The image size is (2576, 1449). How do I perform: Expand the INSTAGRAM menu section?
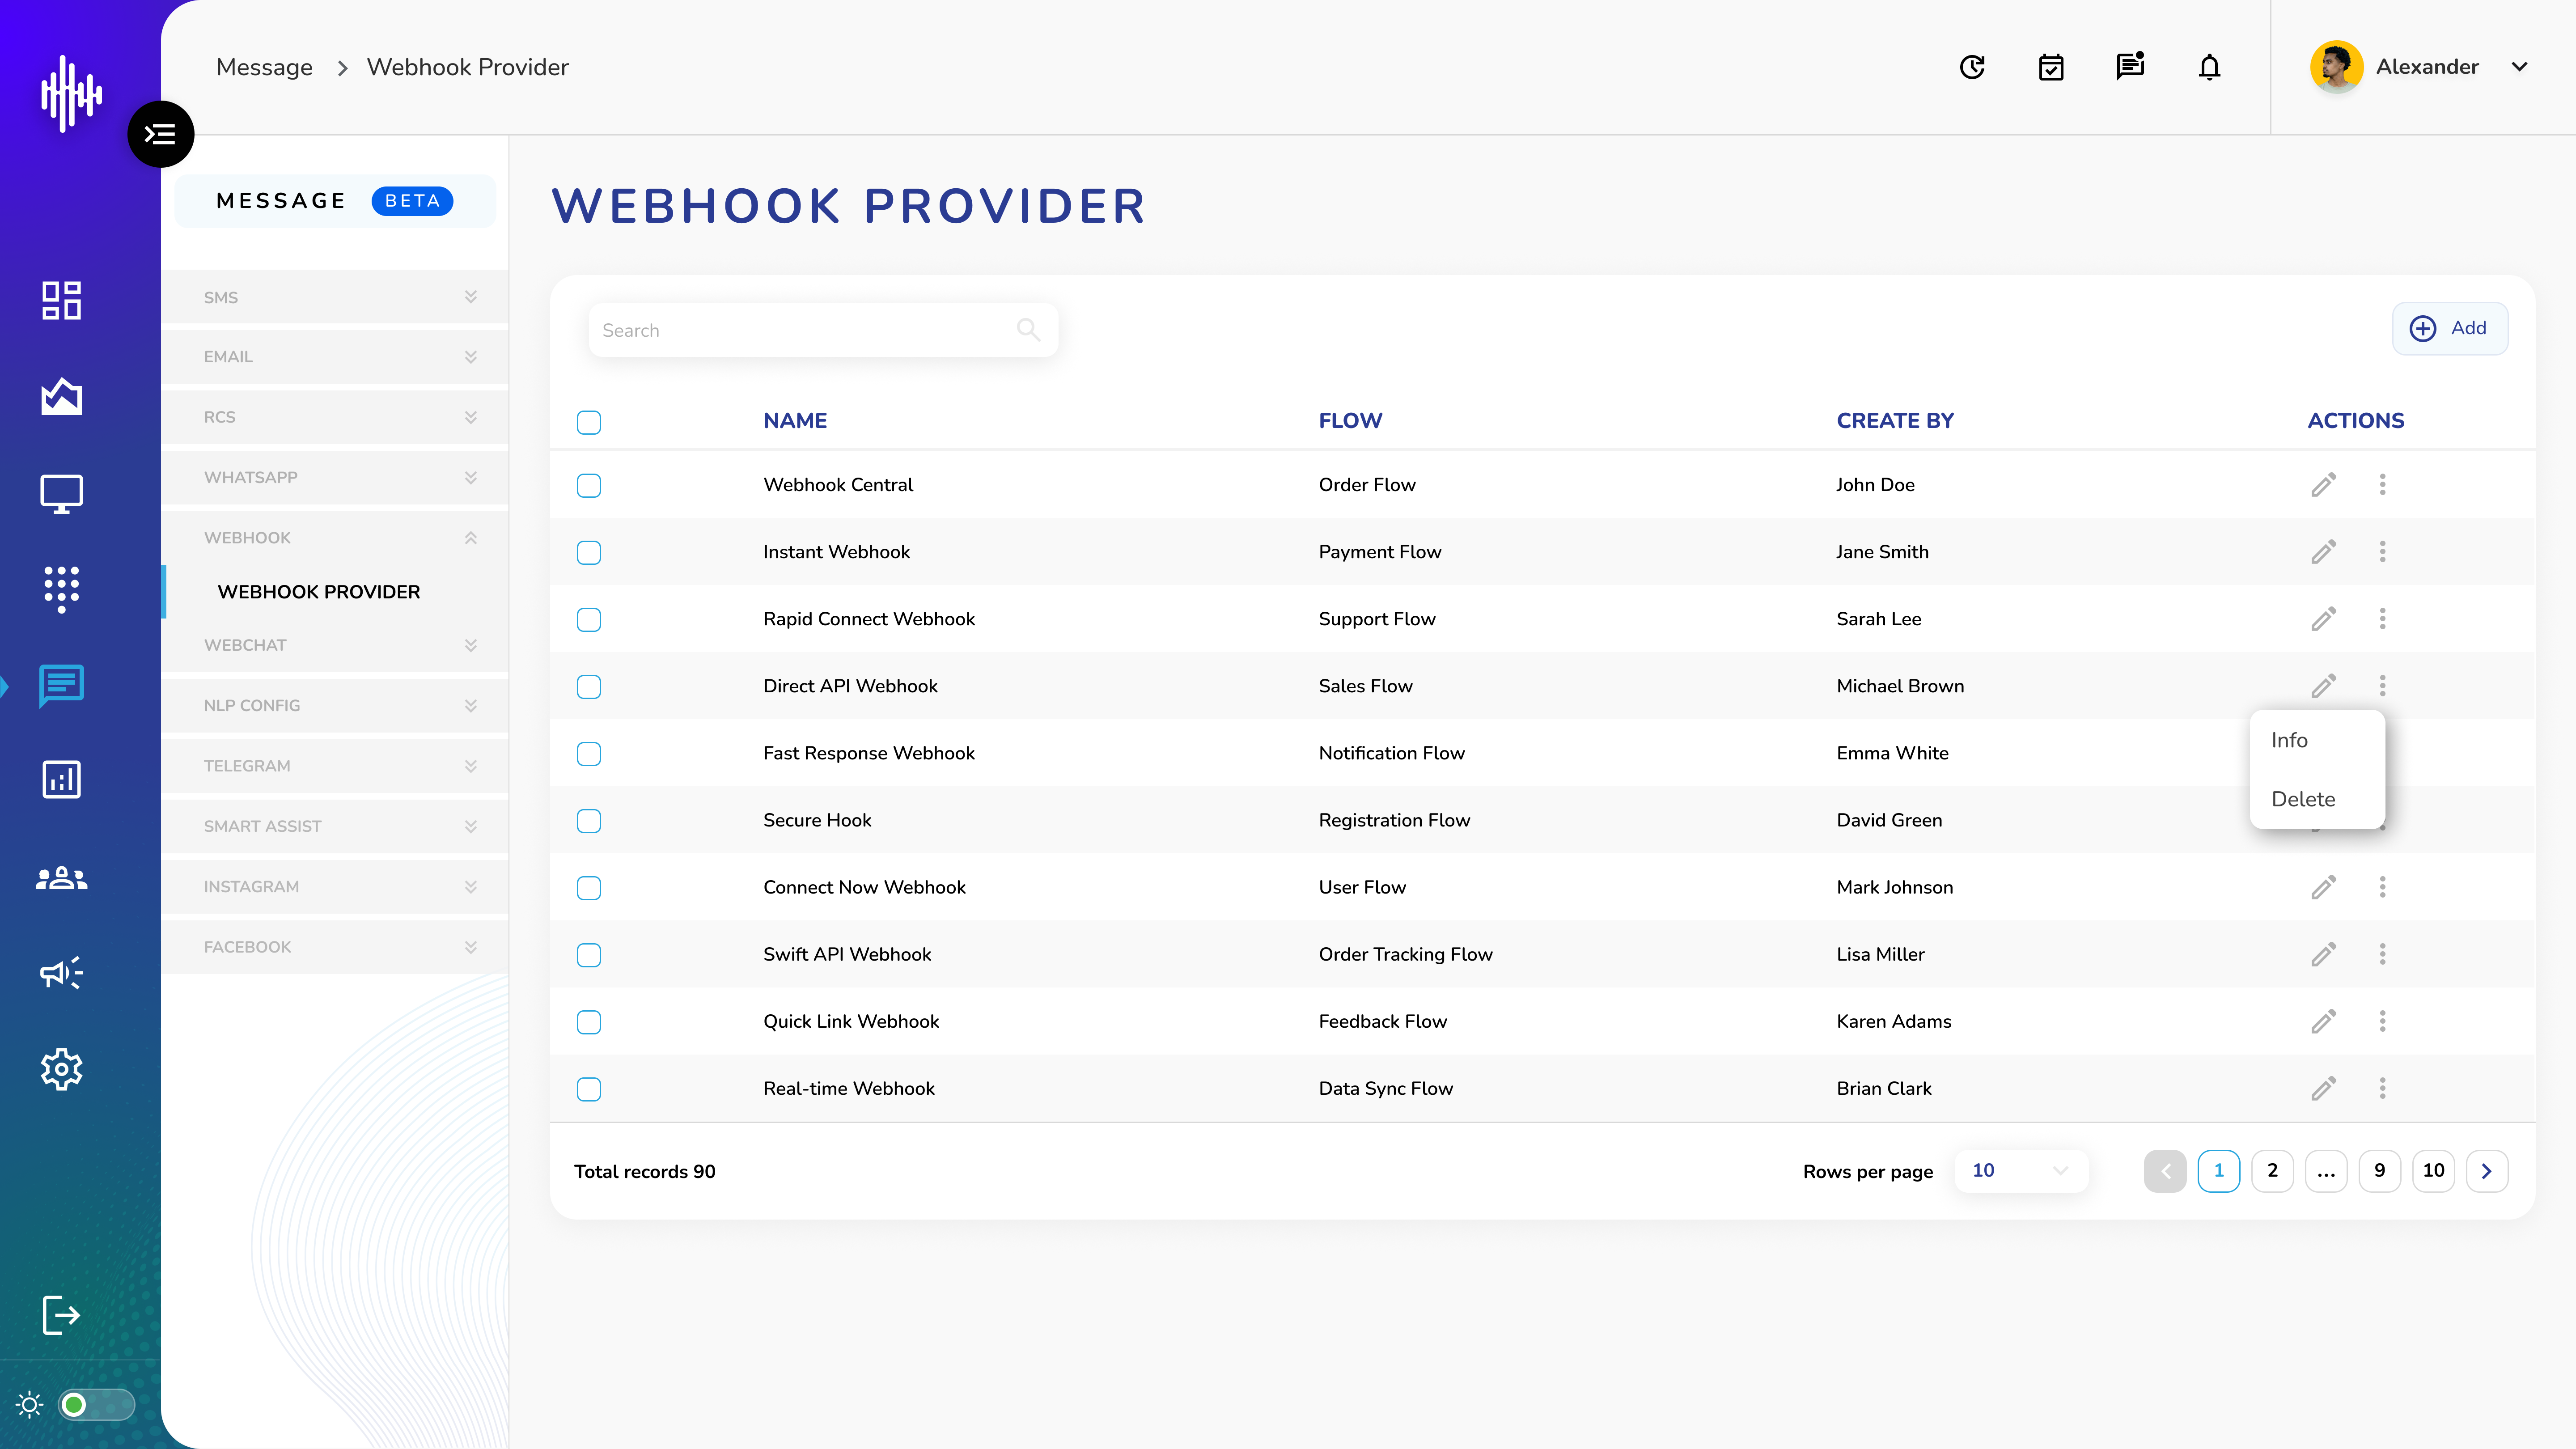tap(335, 887)
